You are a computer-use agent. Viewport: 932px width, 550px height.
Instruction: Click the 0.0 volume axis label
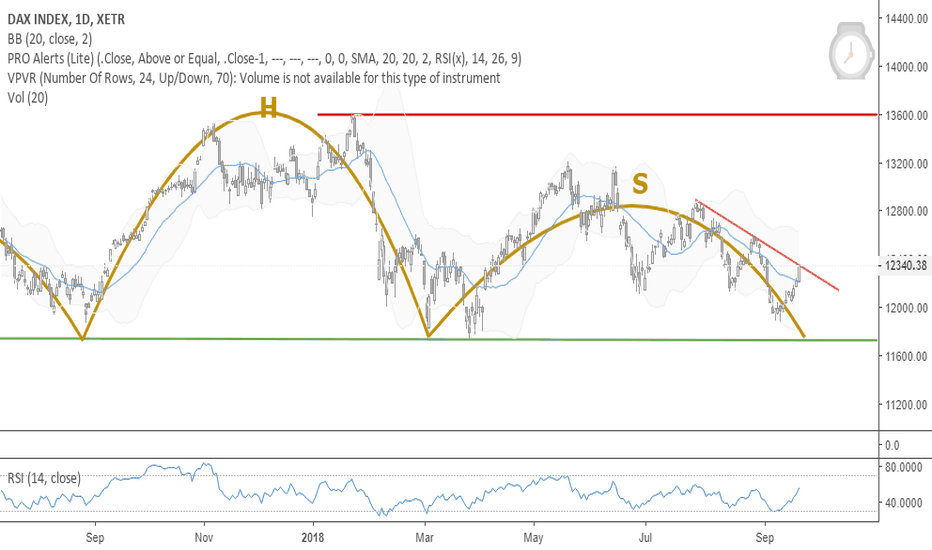point(892,445)
